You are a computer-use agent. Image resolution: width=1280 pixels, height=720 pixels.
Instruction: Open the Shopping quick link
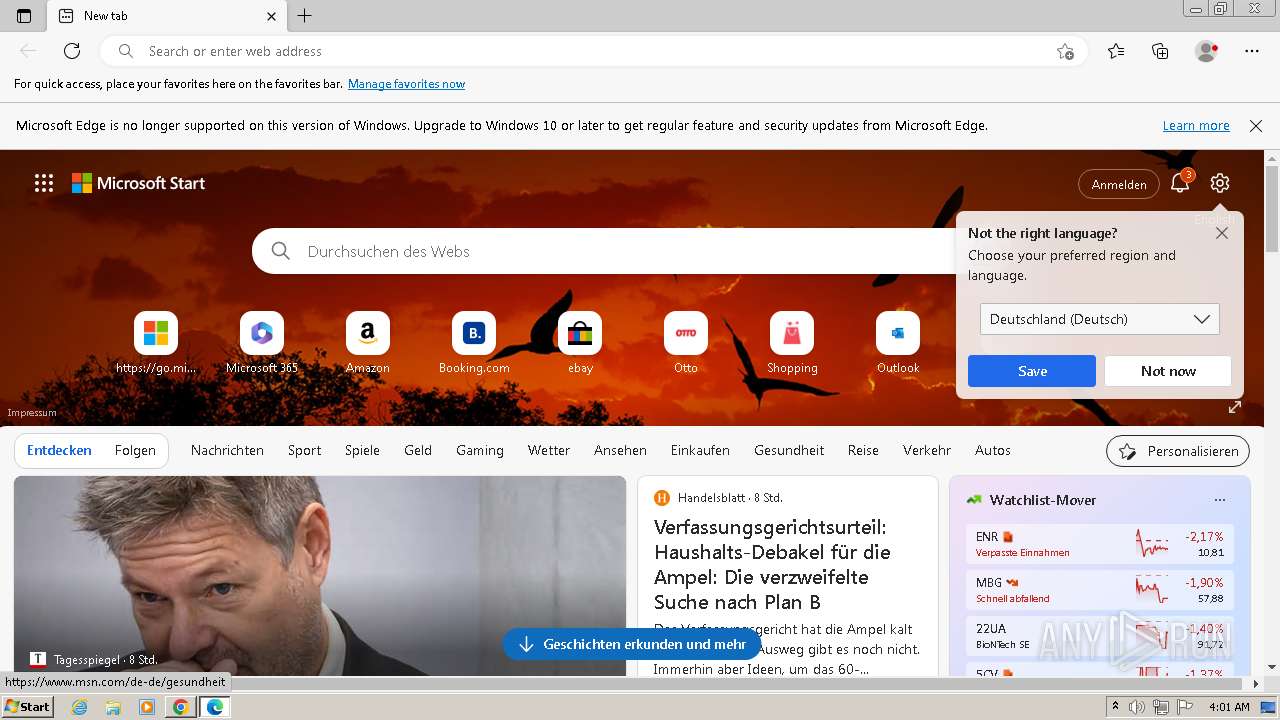point(792,344)
